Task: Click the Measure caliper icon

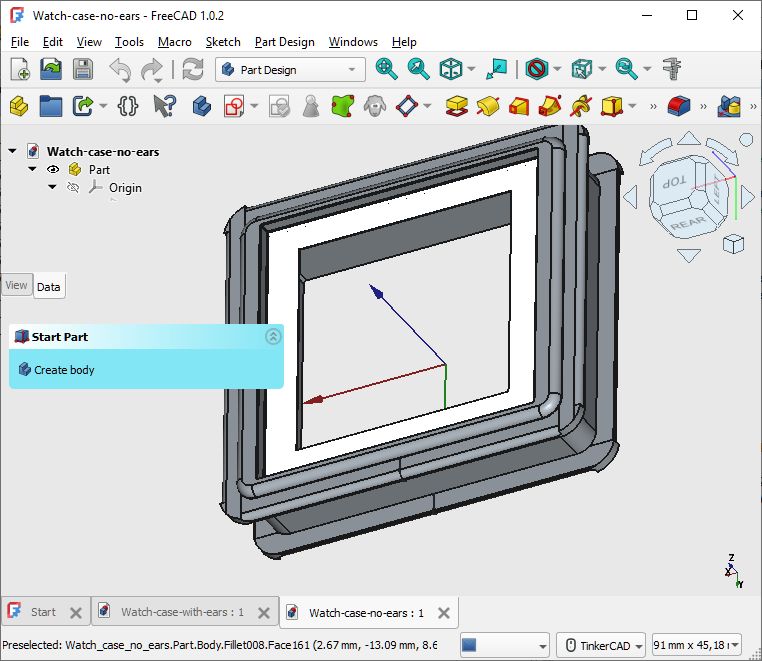Action: click(673, 69)
